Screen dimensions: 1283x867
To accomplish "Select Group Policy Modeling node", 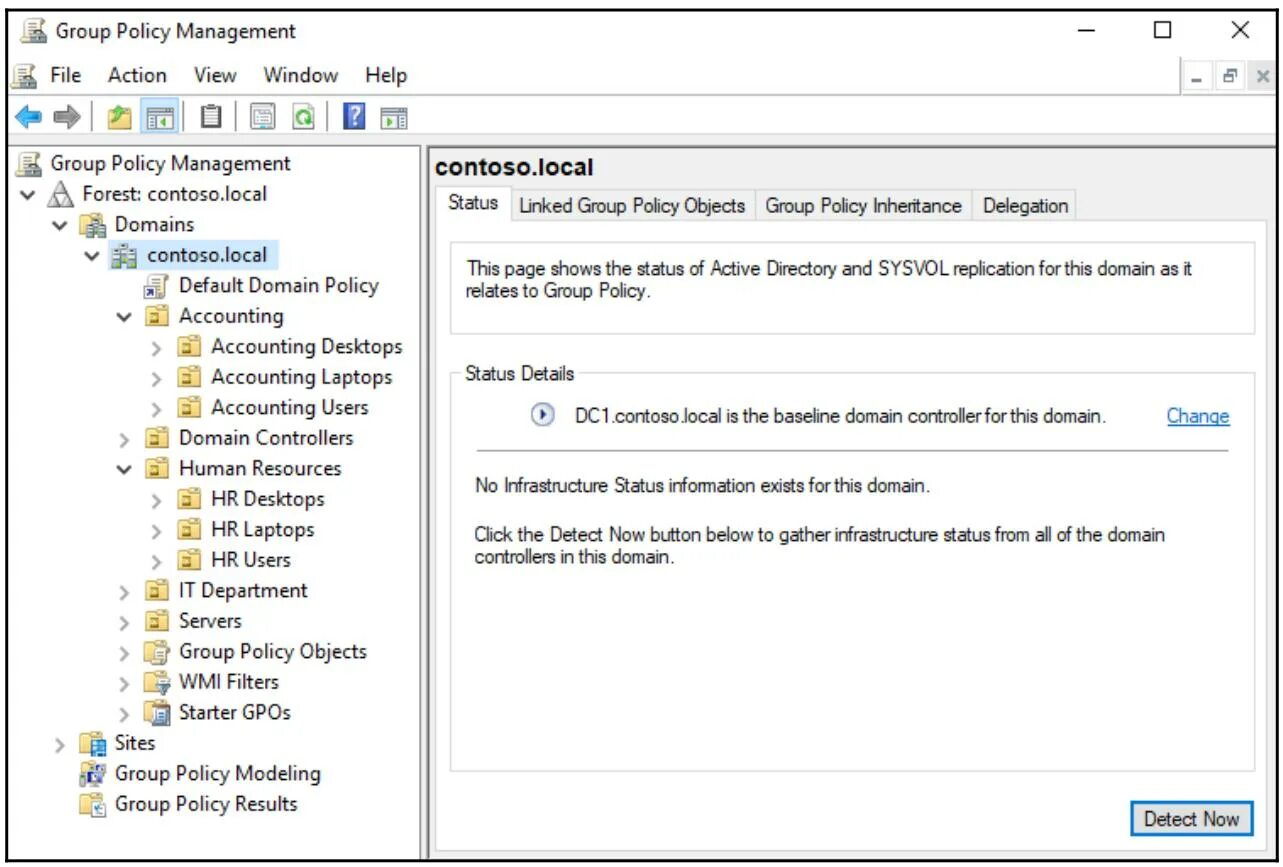I will click(x=218, y=774).
